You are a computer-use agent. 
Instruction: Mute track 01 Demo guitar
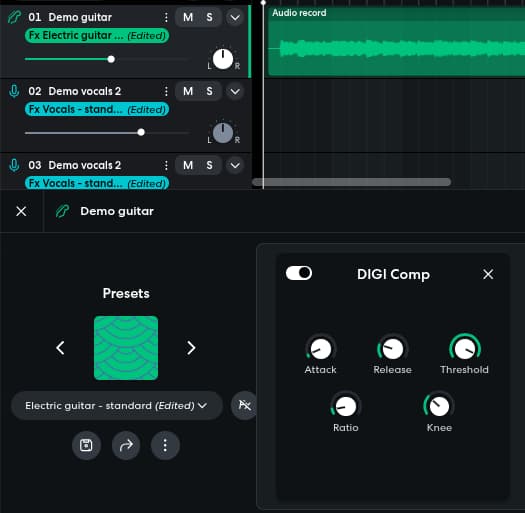[188, 17]
